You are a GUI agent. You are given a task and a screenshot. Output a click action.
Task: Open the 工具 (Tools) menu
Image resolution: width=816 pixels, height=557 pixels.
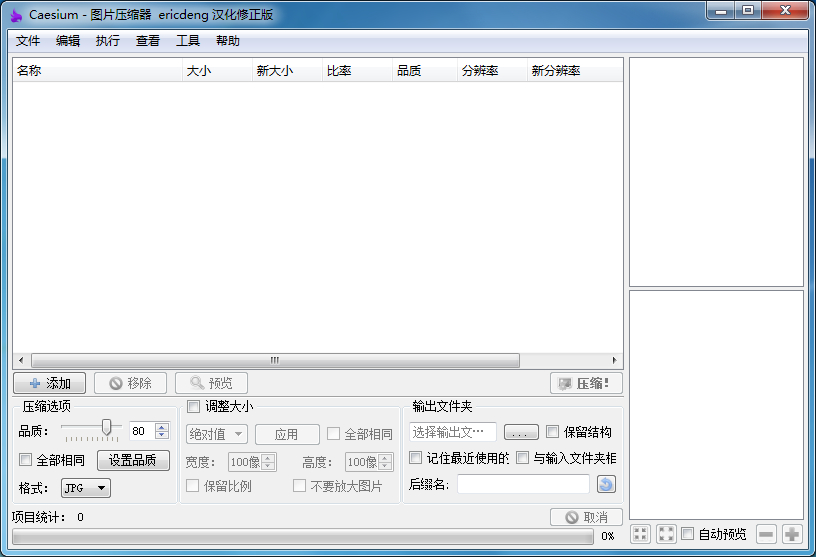pos(188,41)
